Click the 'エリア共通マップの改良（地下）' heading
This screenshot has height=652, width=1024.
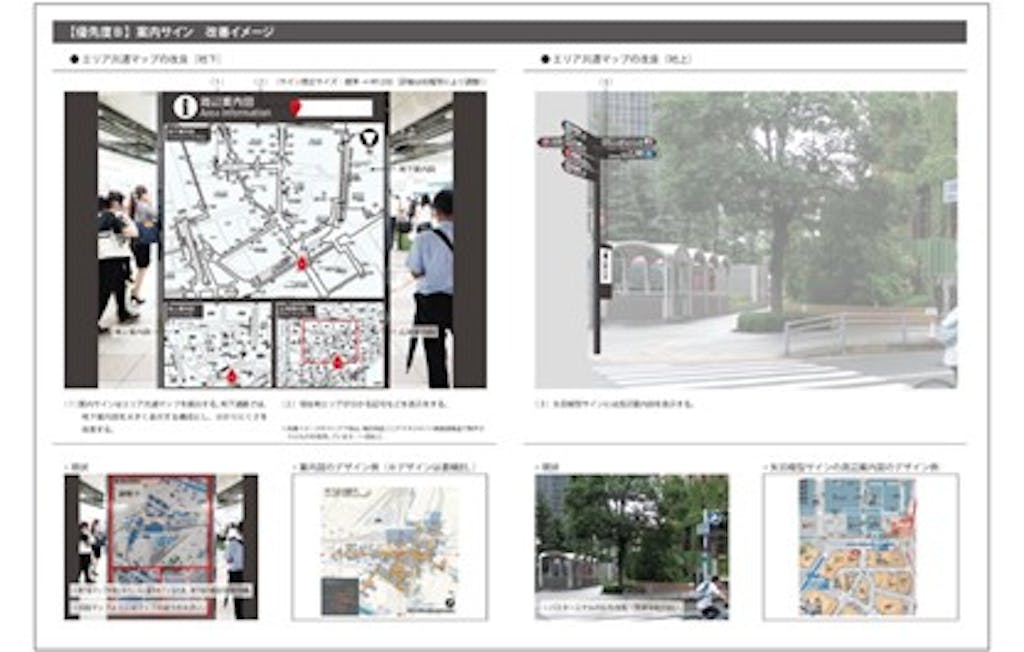coord(145,60)
